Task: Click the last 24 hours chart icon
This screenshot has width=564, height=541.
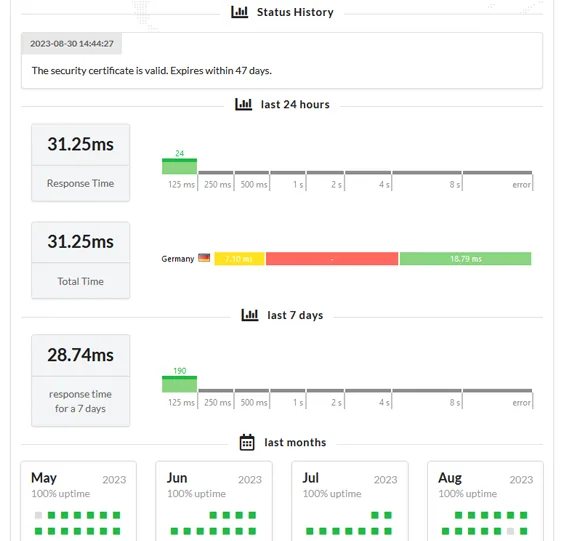Action: (x=244, y=104)
